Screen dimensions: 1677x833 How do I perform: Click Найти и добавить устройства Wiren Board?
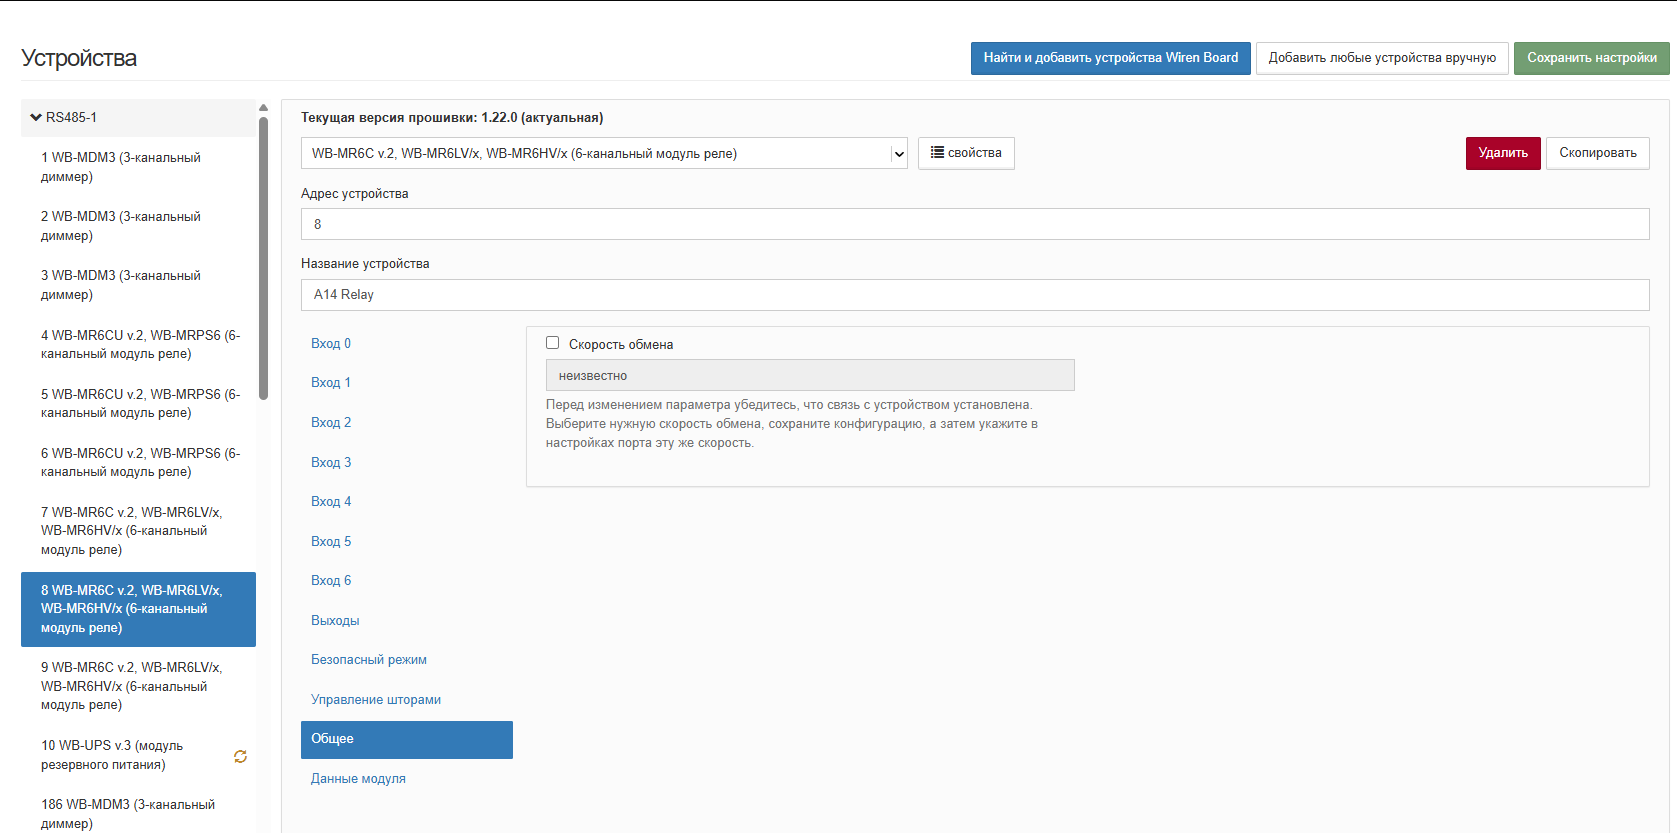click(x=1110, y=58)
